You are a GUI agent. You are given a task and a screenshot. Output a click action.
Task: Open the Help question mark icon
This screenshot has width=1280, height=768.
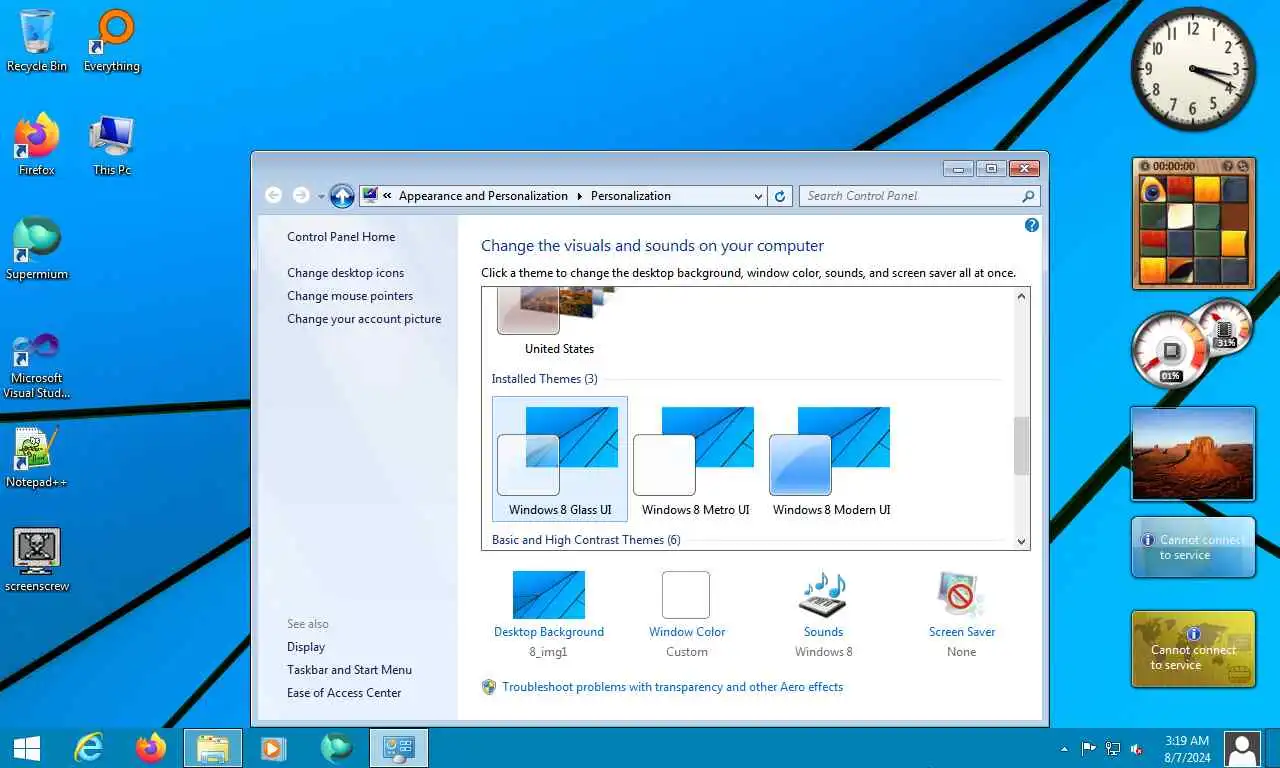coord(1032,225)
